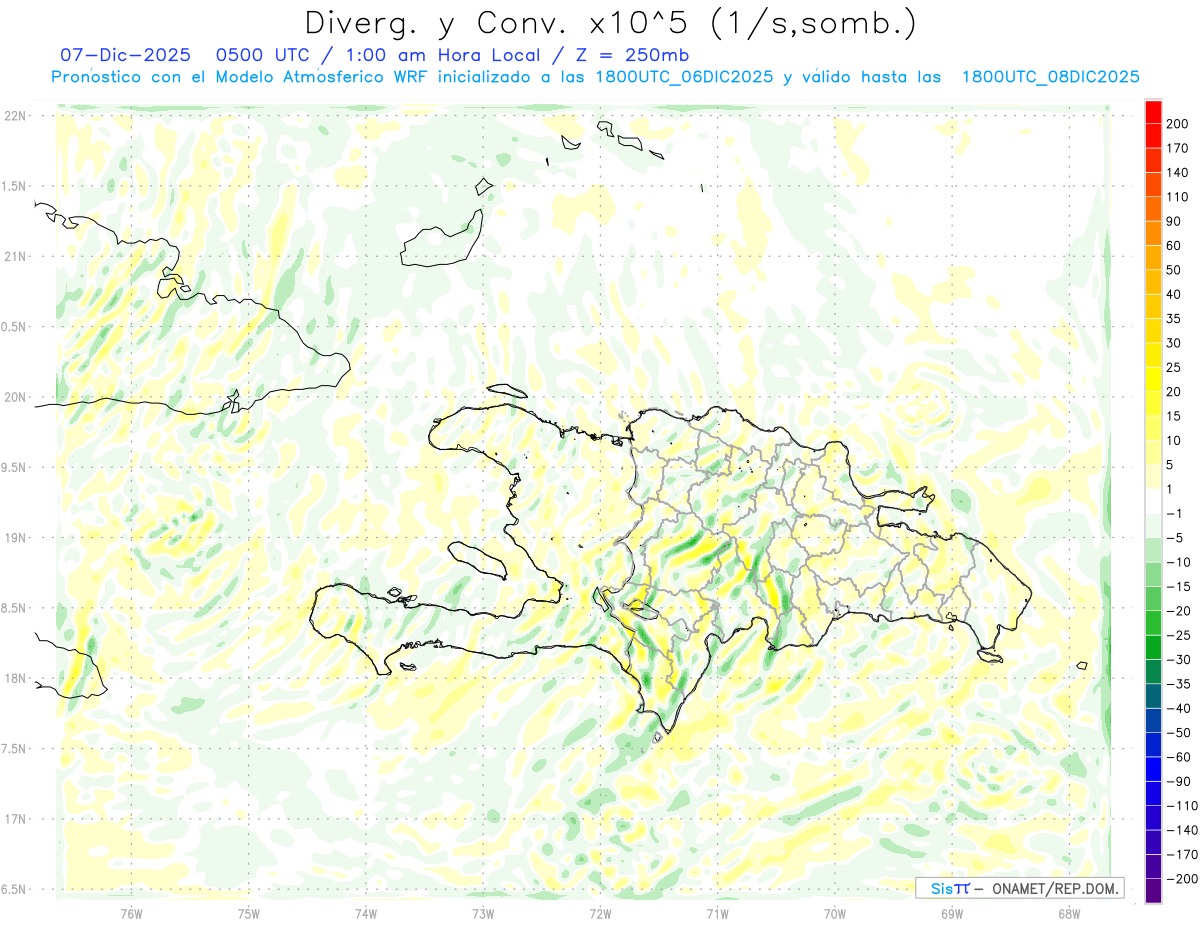
Task: Click the longitude label '68W'
Action: [1069, 913]
